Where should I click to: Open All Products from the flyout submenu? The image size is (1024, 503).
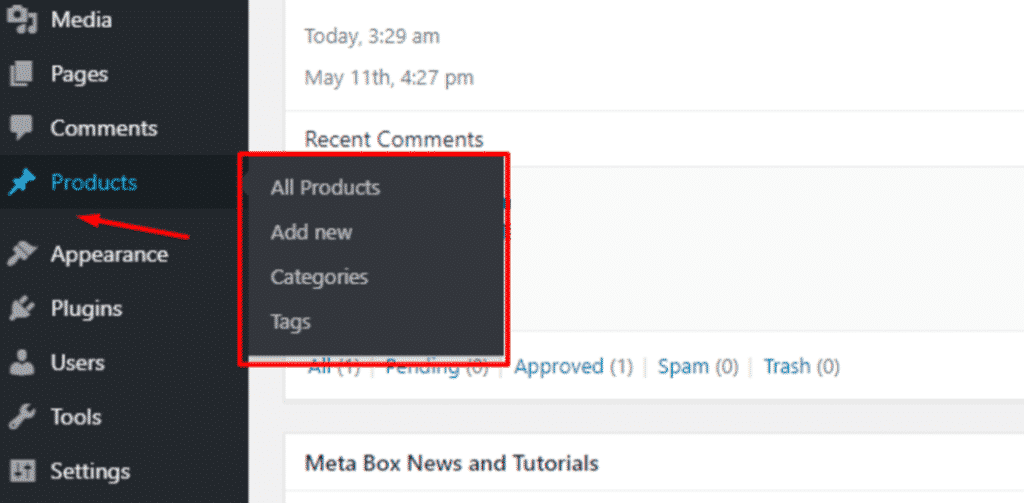325,187
